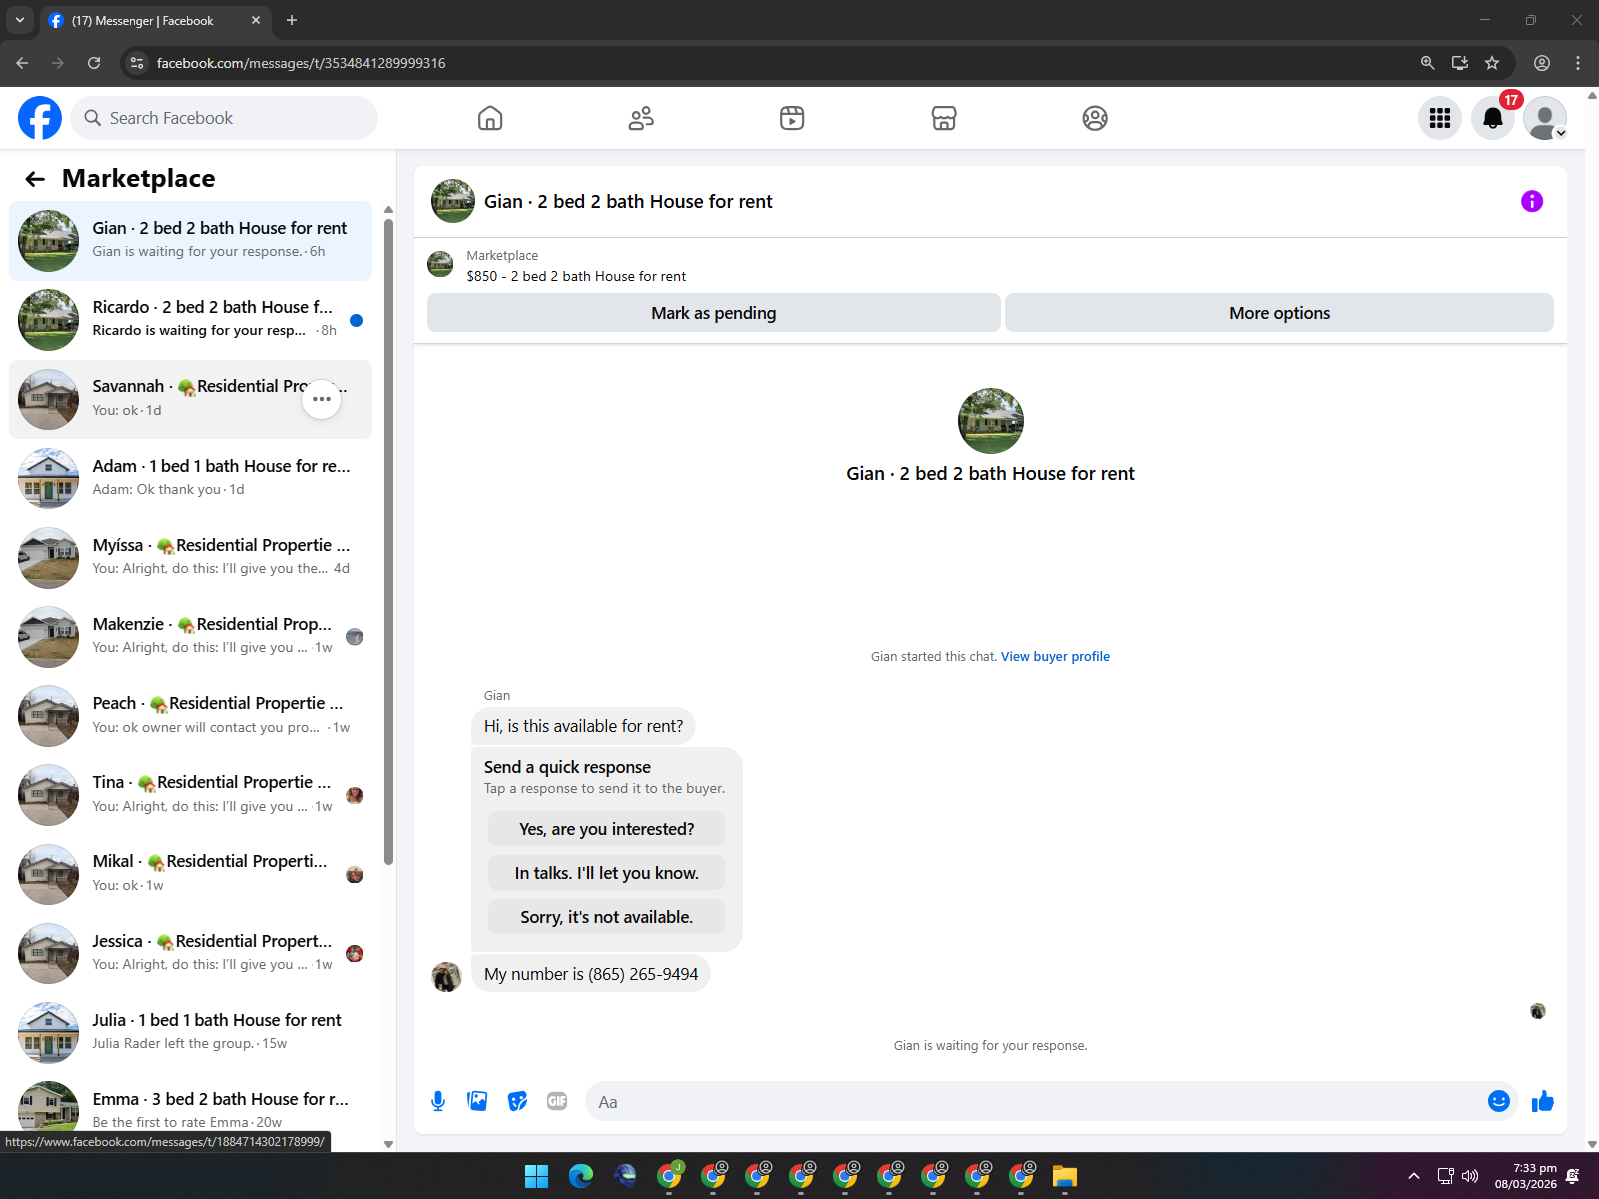Screen dimensions: 1599x1199
Task: Open More options button
Action: [x=1279, y=313]
